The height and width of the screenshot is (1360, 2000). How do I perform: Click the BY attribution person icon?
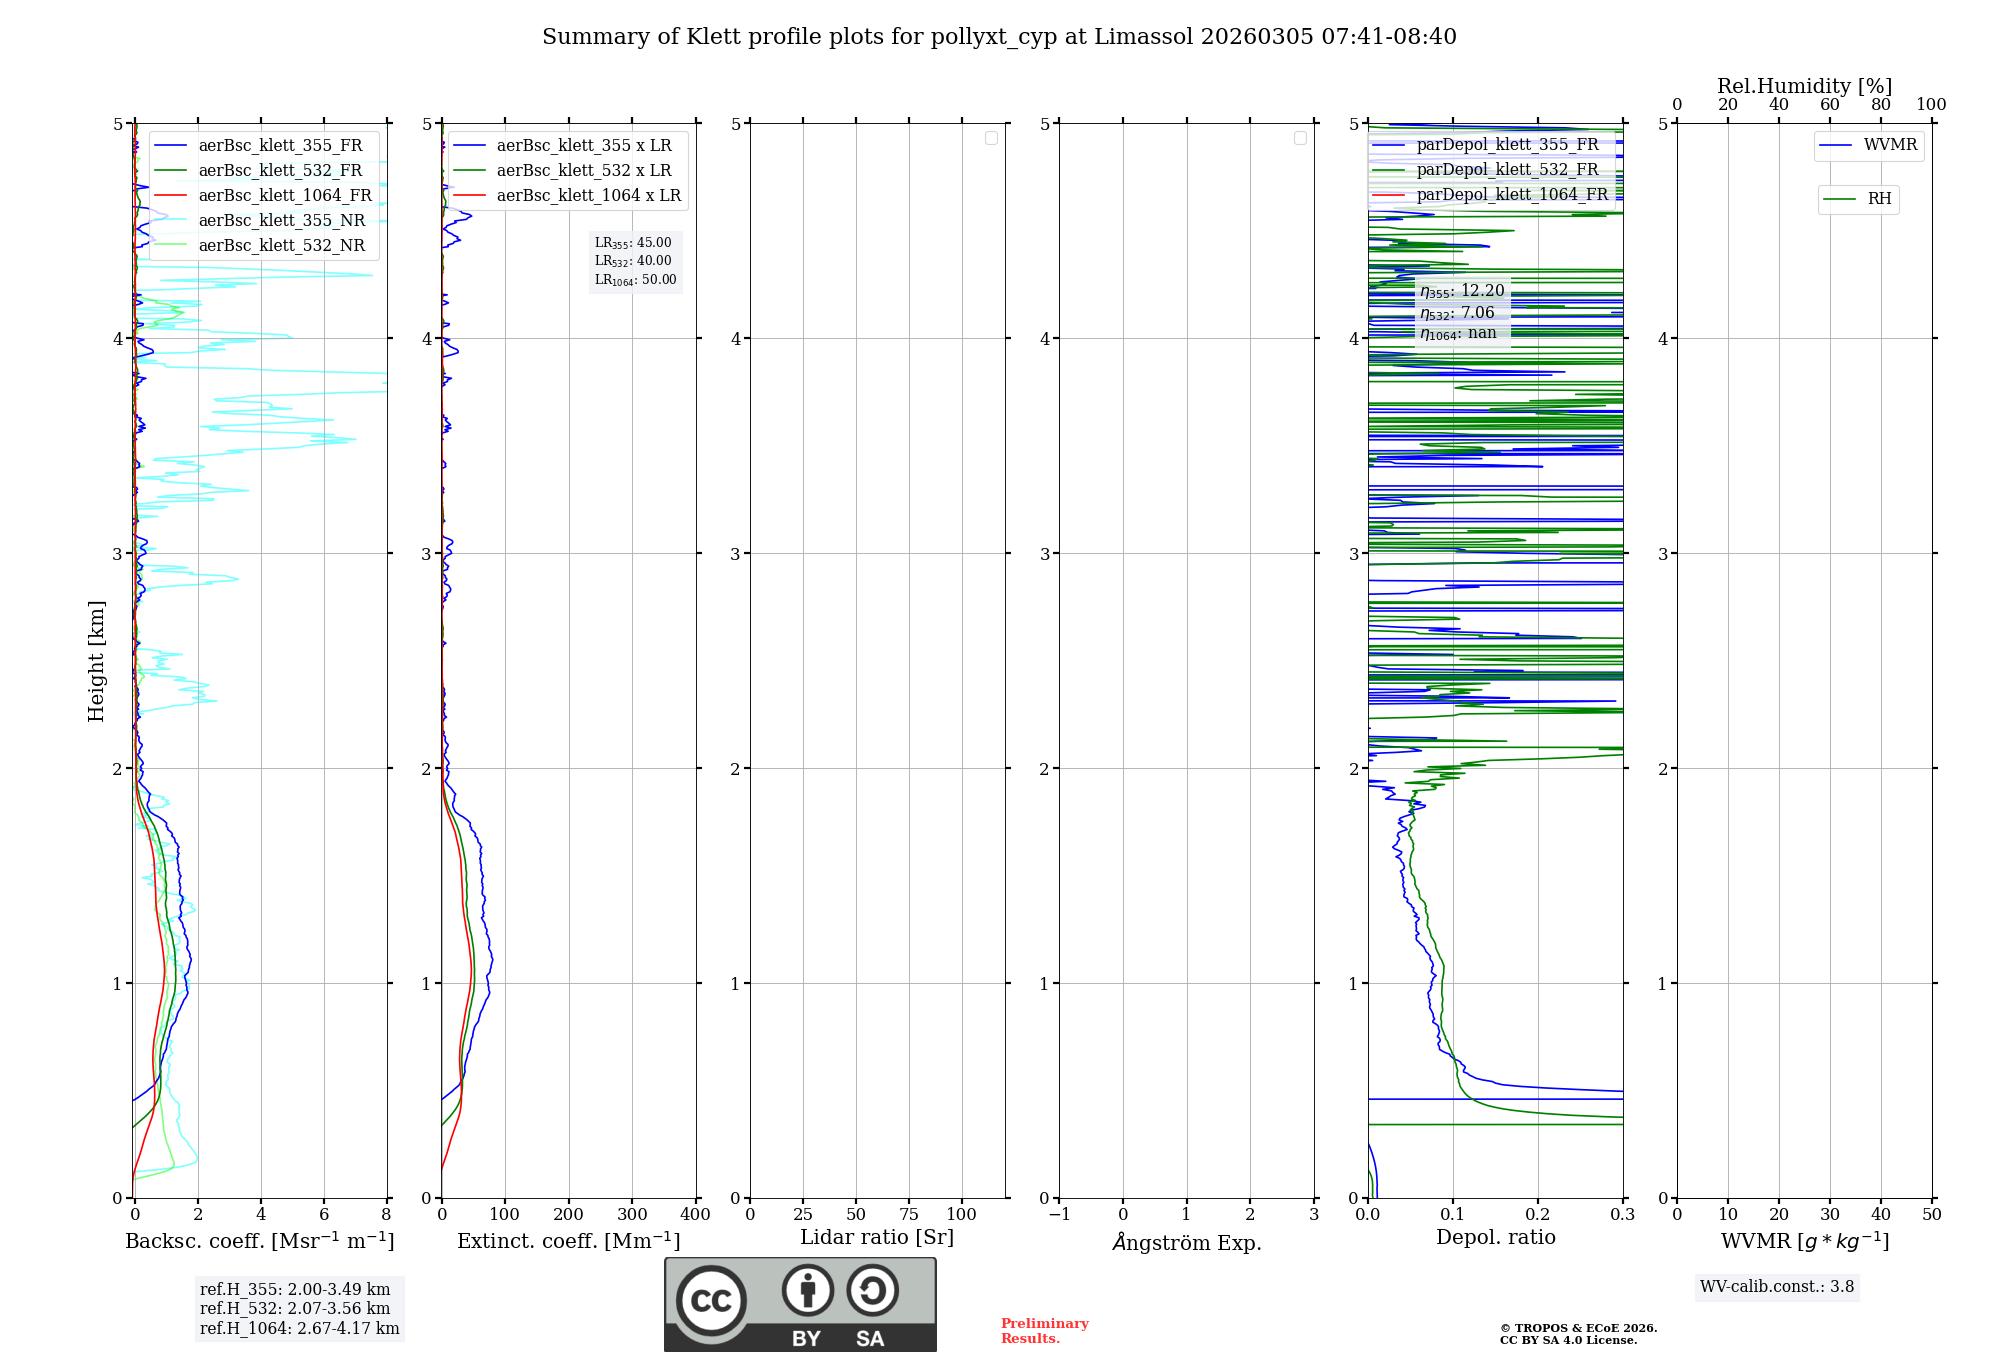(x=807, y=1290)
